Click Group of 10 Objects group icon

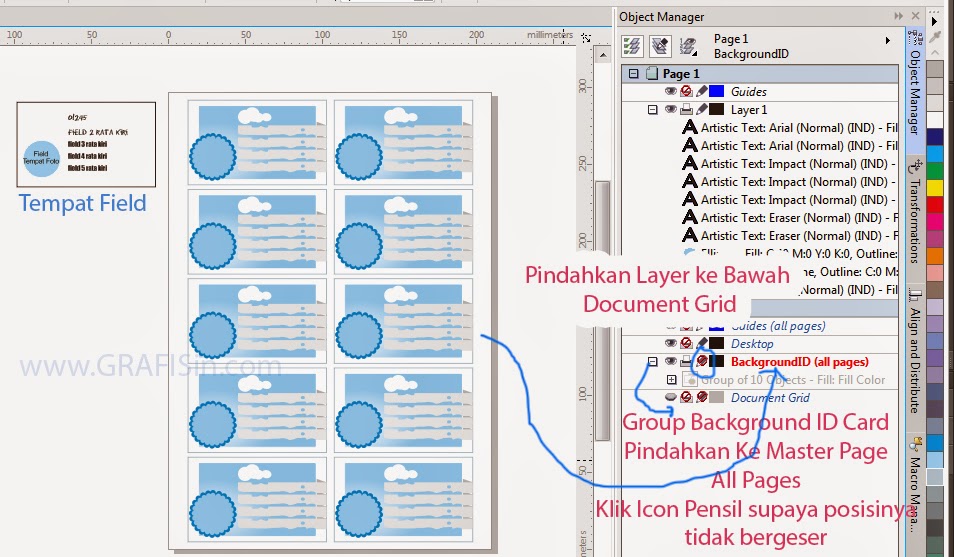pos(689,380)
